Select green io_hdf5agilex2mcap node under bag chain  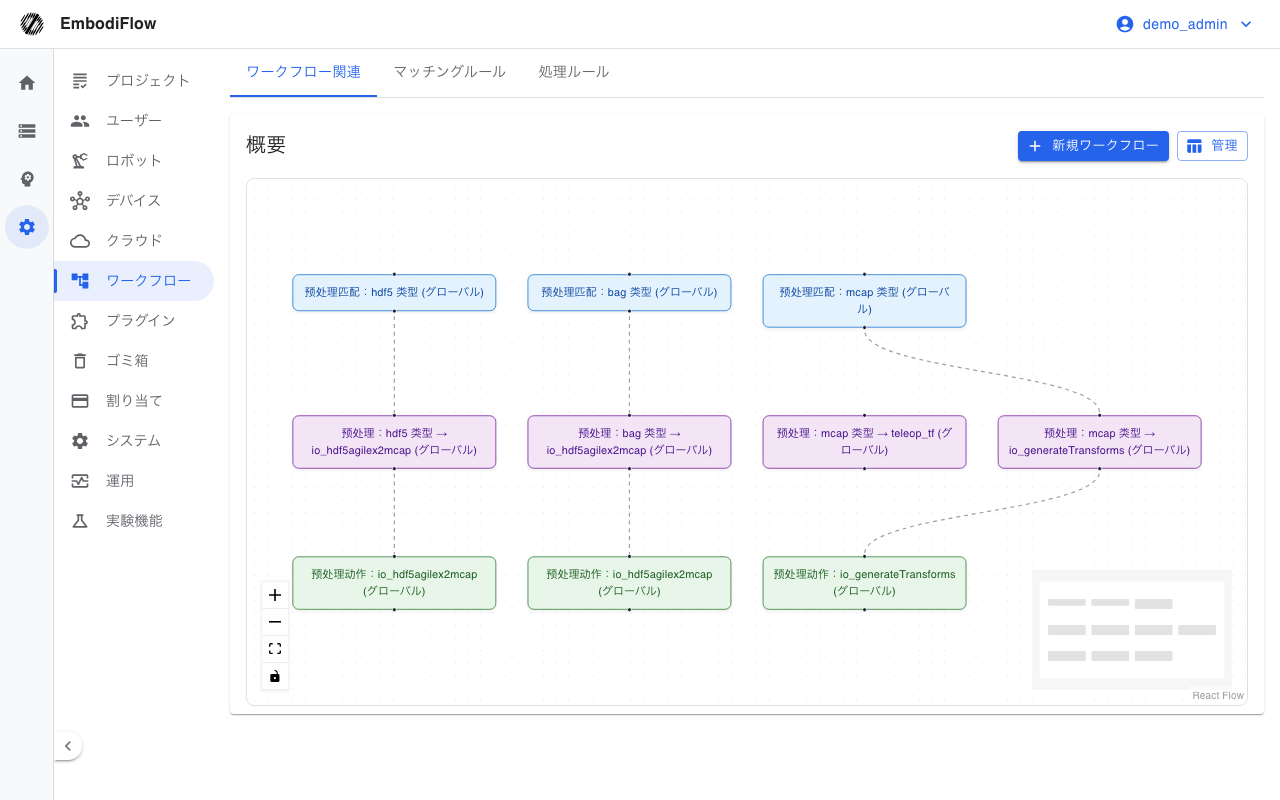(629, 583)
